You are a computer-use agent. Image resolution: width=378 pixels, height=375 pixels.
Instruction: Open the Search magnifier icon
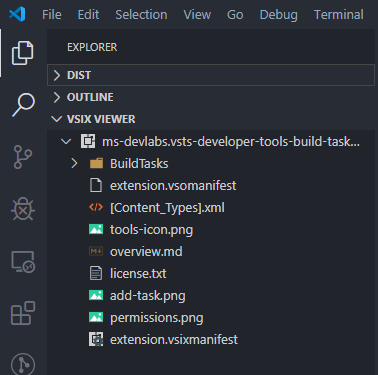coord(23,105)
